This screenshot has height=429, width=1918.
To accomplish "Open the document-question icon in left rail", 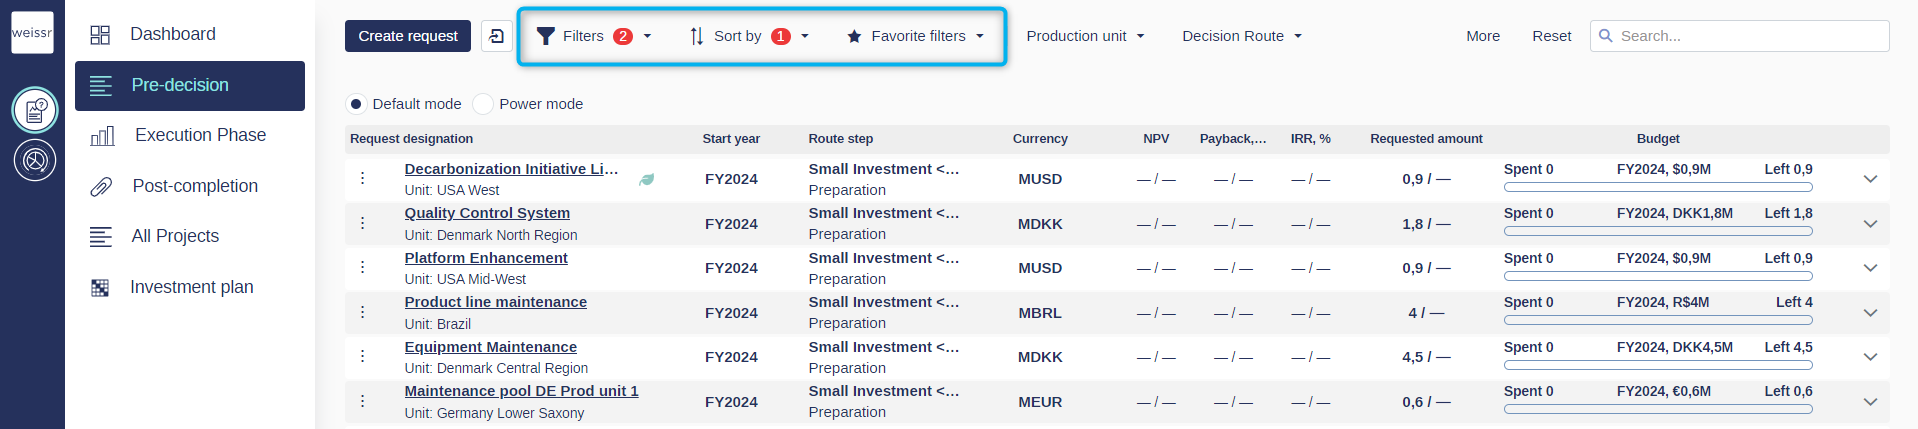I will tap(35, 110).
